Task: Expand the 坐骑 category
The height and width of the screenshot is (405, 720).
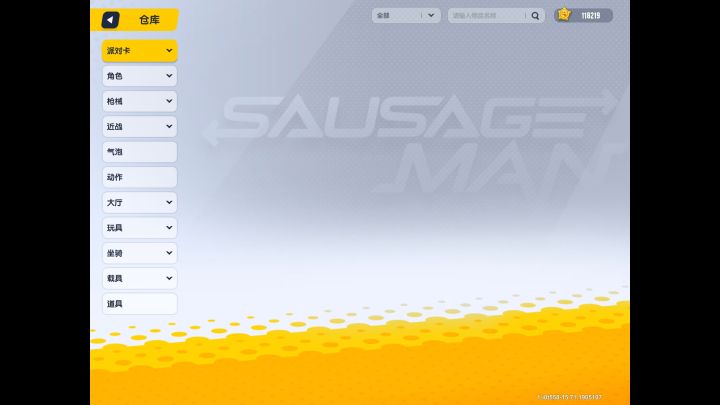Action: pos(140,253)
